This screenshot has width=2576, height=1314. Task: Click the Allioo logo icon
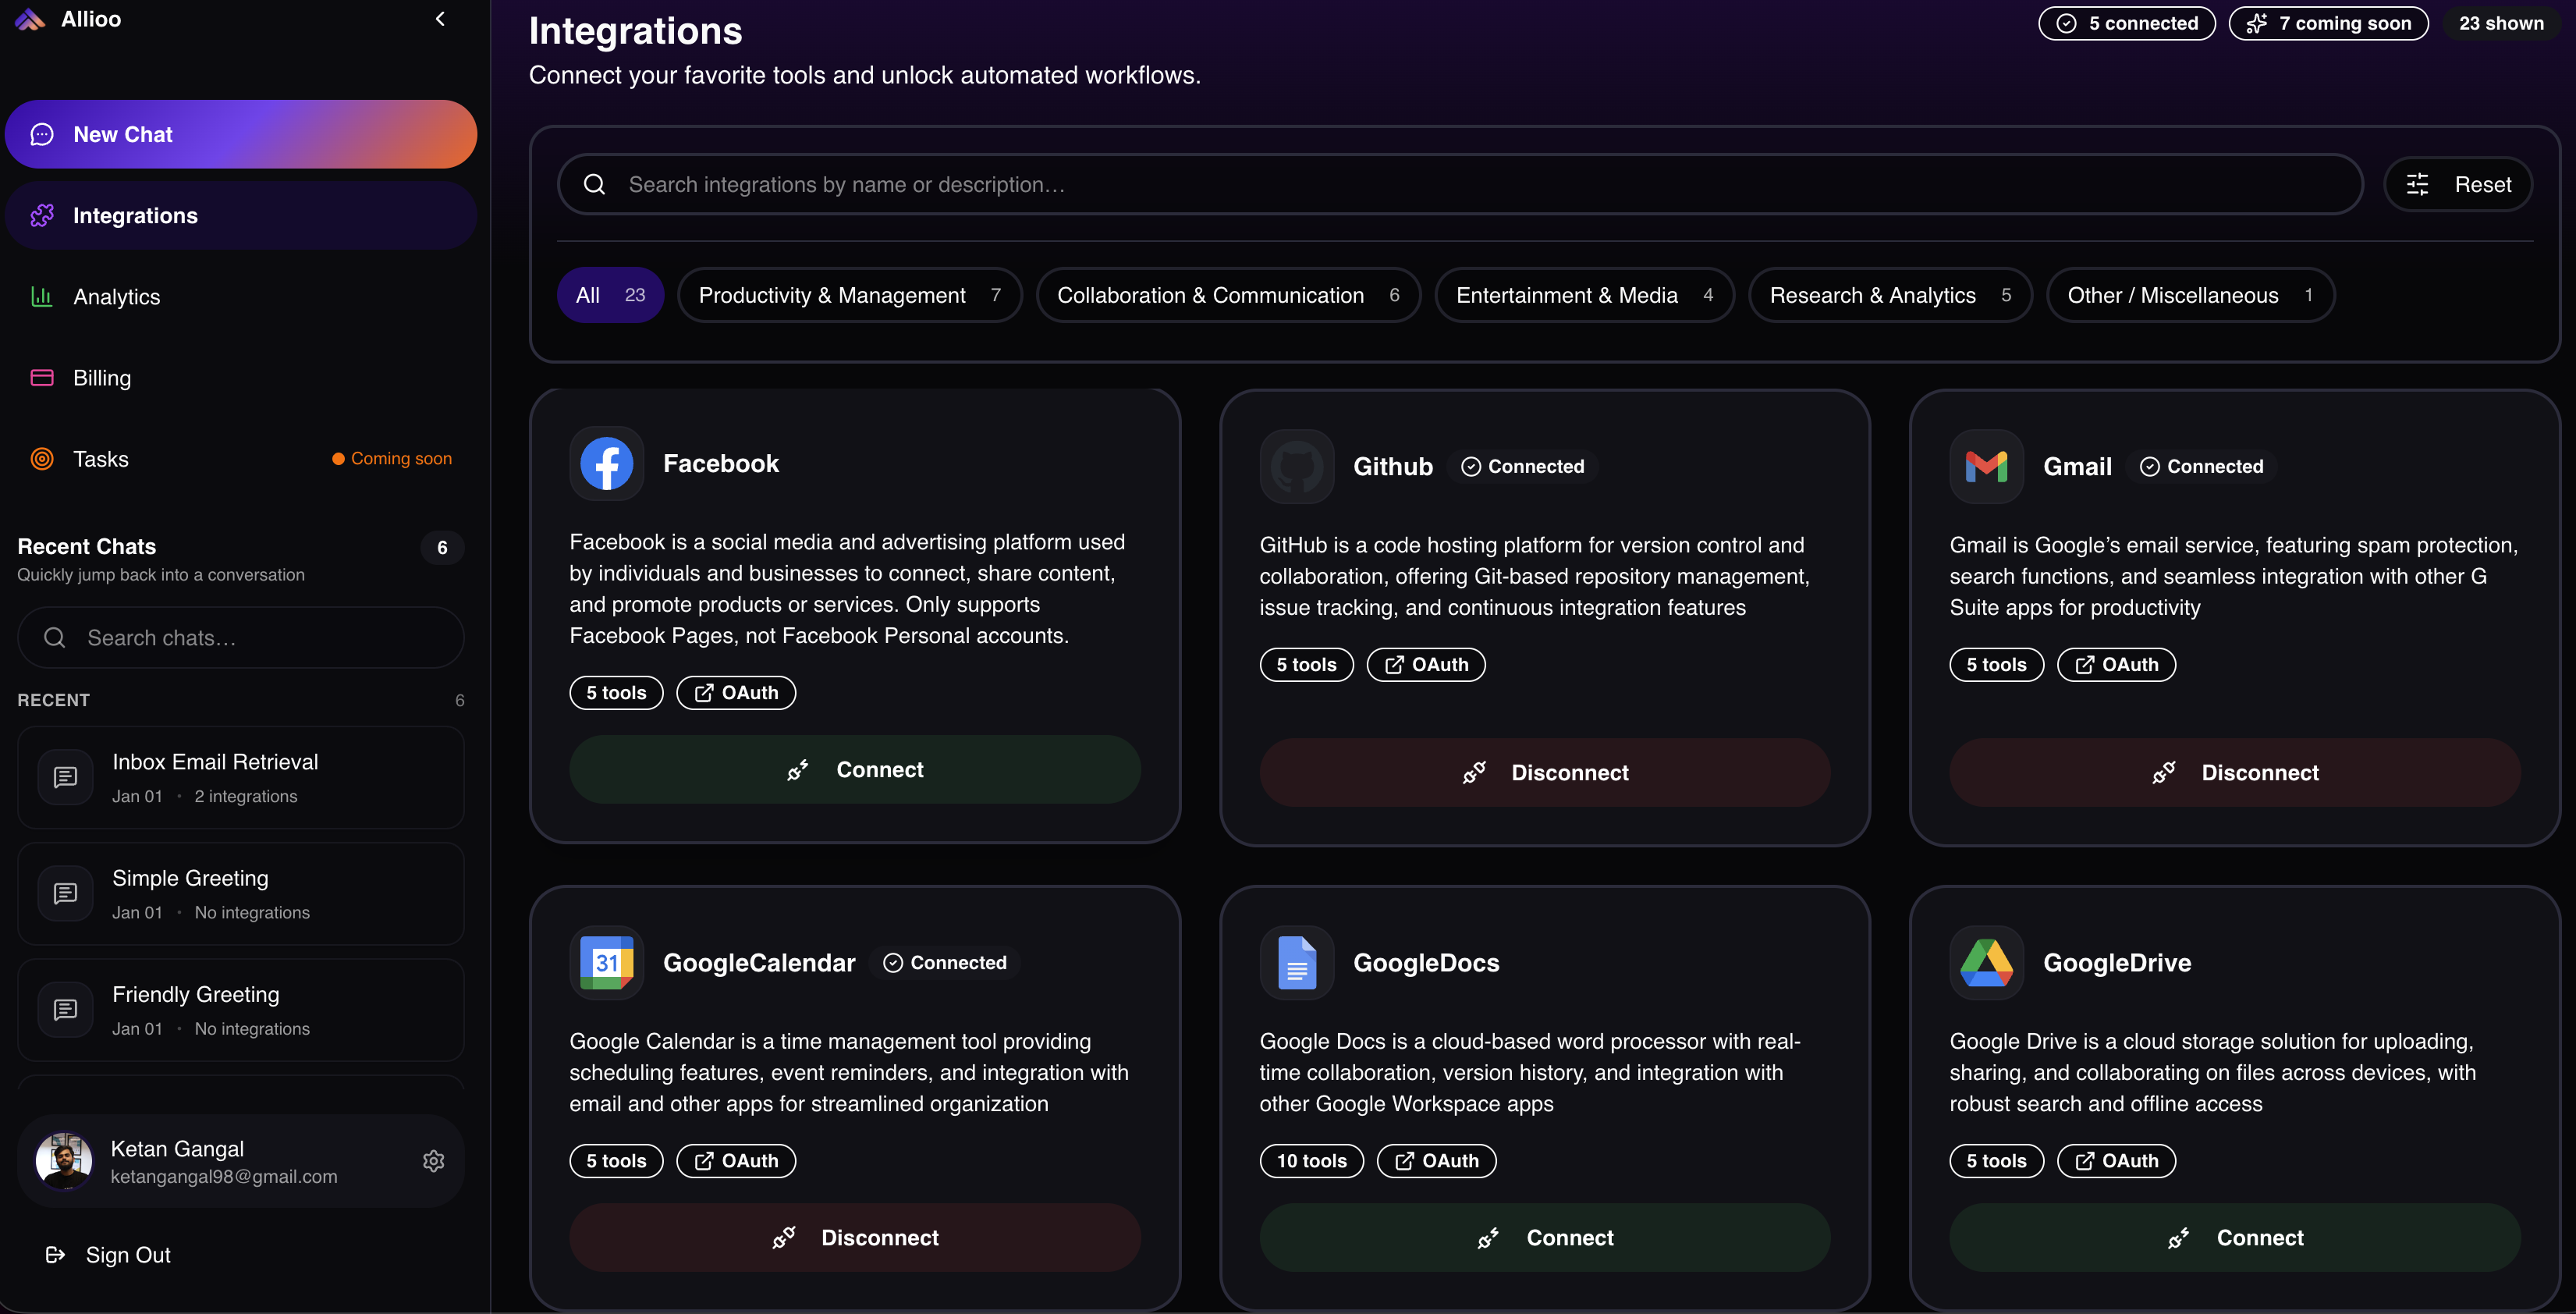[30, 19]
